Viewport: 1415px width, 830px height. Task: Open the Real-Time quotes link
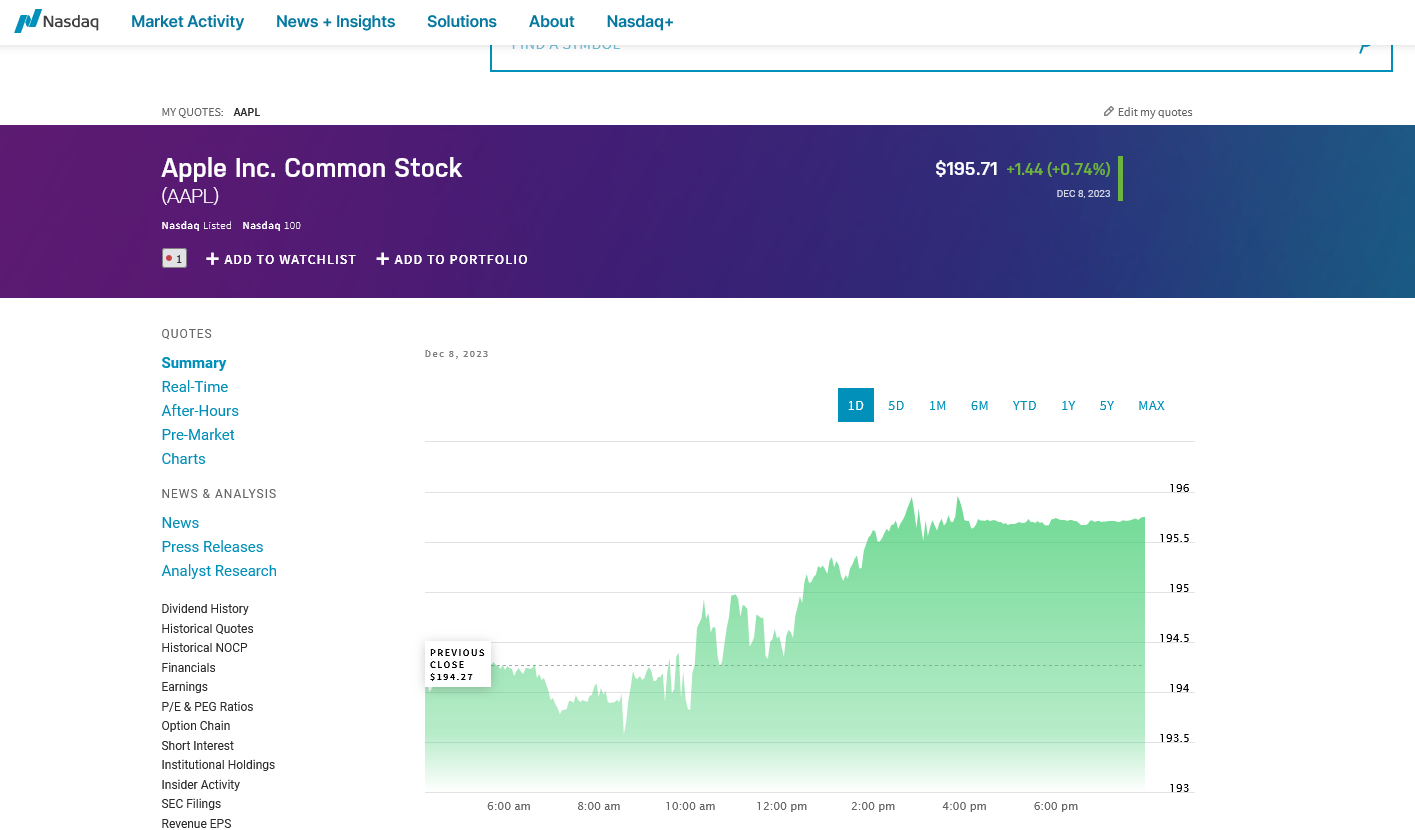pyautogui.click(x=195, y=387)
